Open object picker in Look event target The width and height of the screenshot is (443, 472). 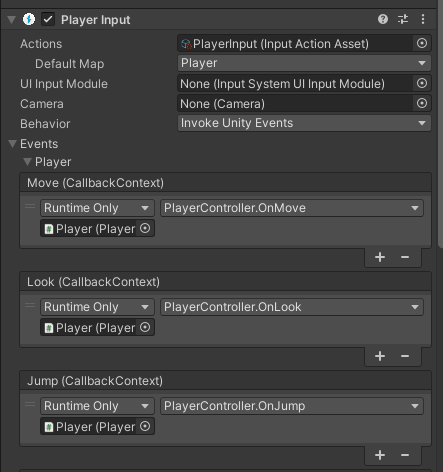[145, 327]
